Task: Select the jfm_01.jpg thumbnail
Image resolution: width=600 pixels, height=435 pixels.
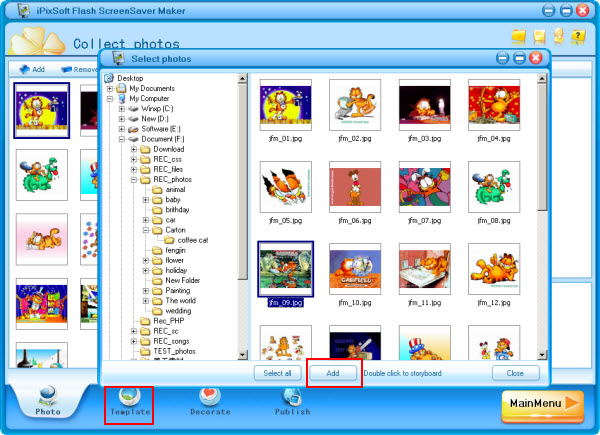Action: click(x=285, y=105)
